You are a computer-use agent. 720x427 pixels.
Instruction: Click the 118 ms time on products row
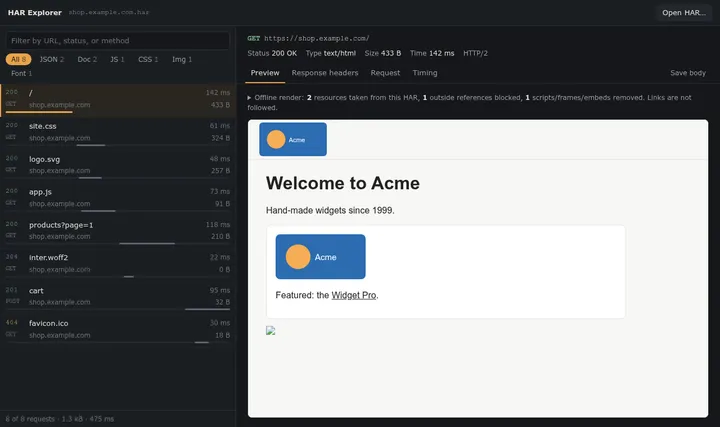[218, 225]
